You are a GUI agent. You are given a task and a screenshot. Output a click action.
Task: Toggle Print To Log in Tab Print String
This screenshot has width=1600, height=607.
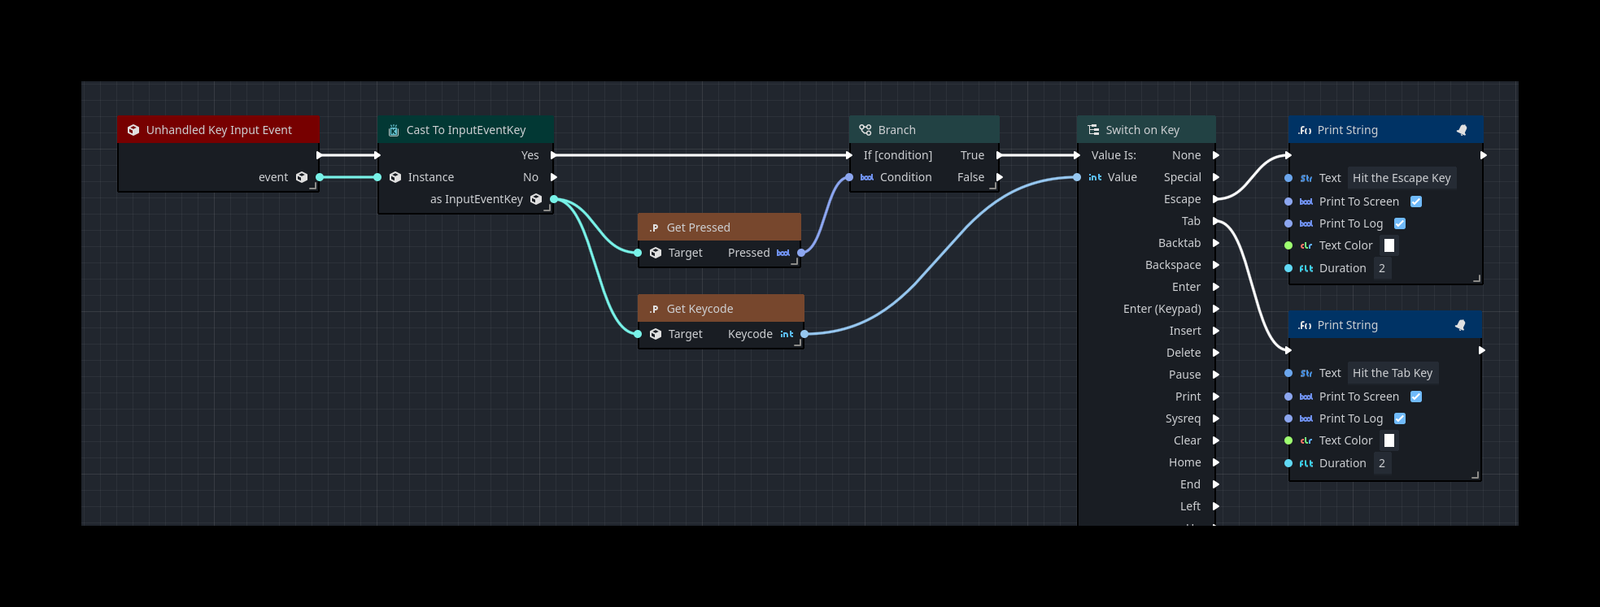tap(1400, 419)
